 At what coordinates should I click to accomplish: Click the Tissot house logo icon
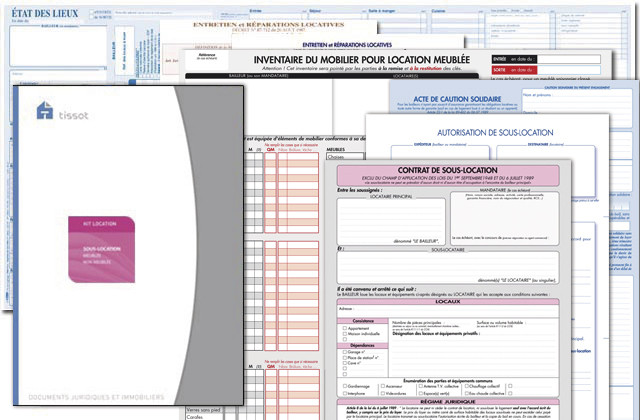(45, 110)
